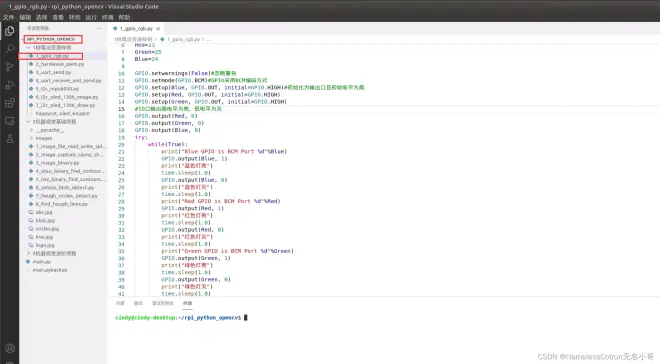Open the Search view in activity bar
Viewport: 660px width, 364px height.
(x=9, y=49)
